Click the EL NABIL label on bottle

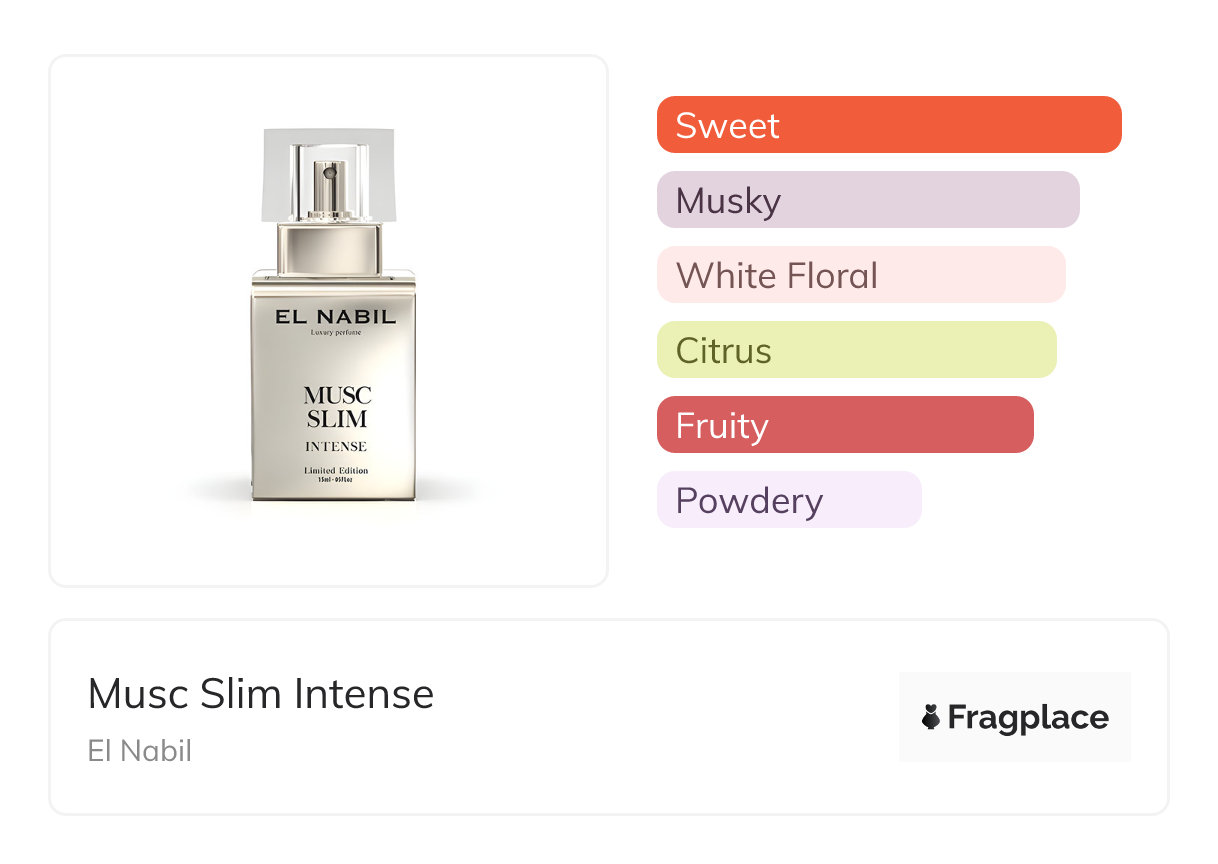click(336, 317)
